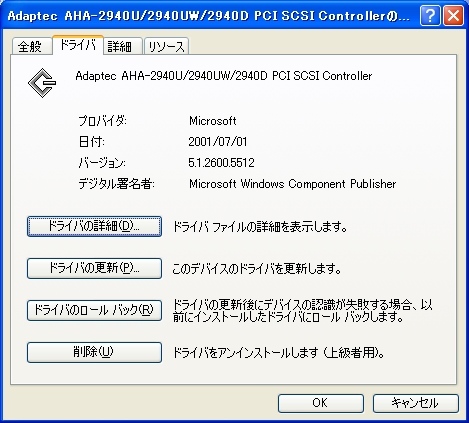Click ドライバのロール バック(R) button

point(94,310)
